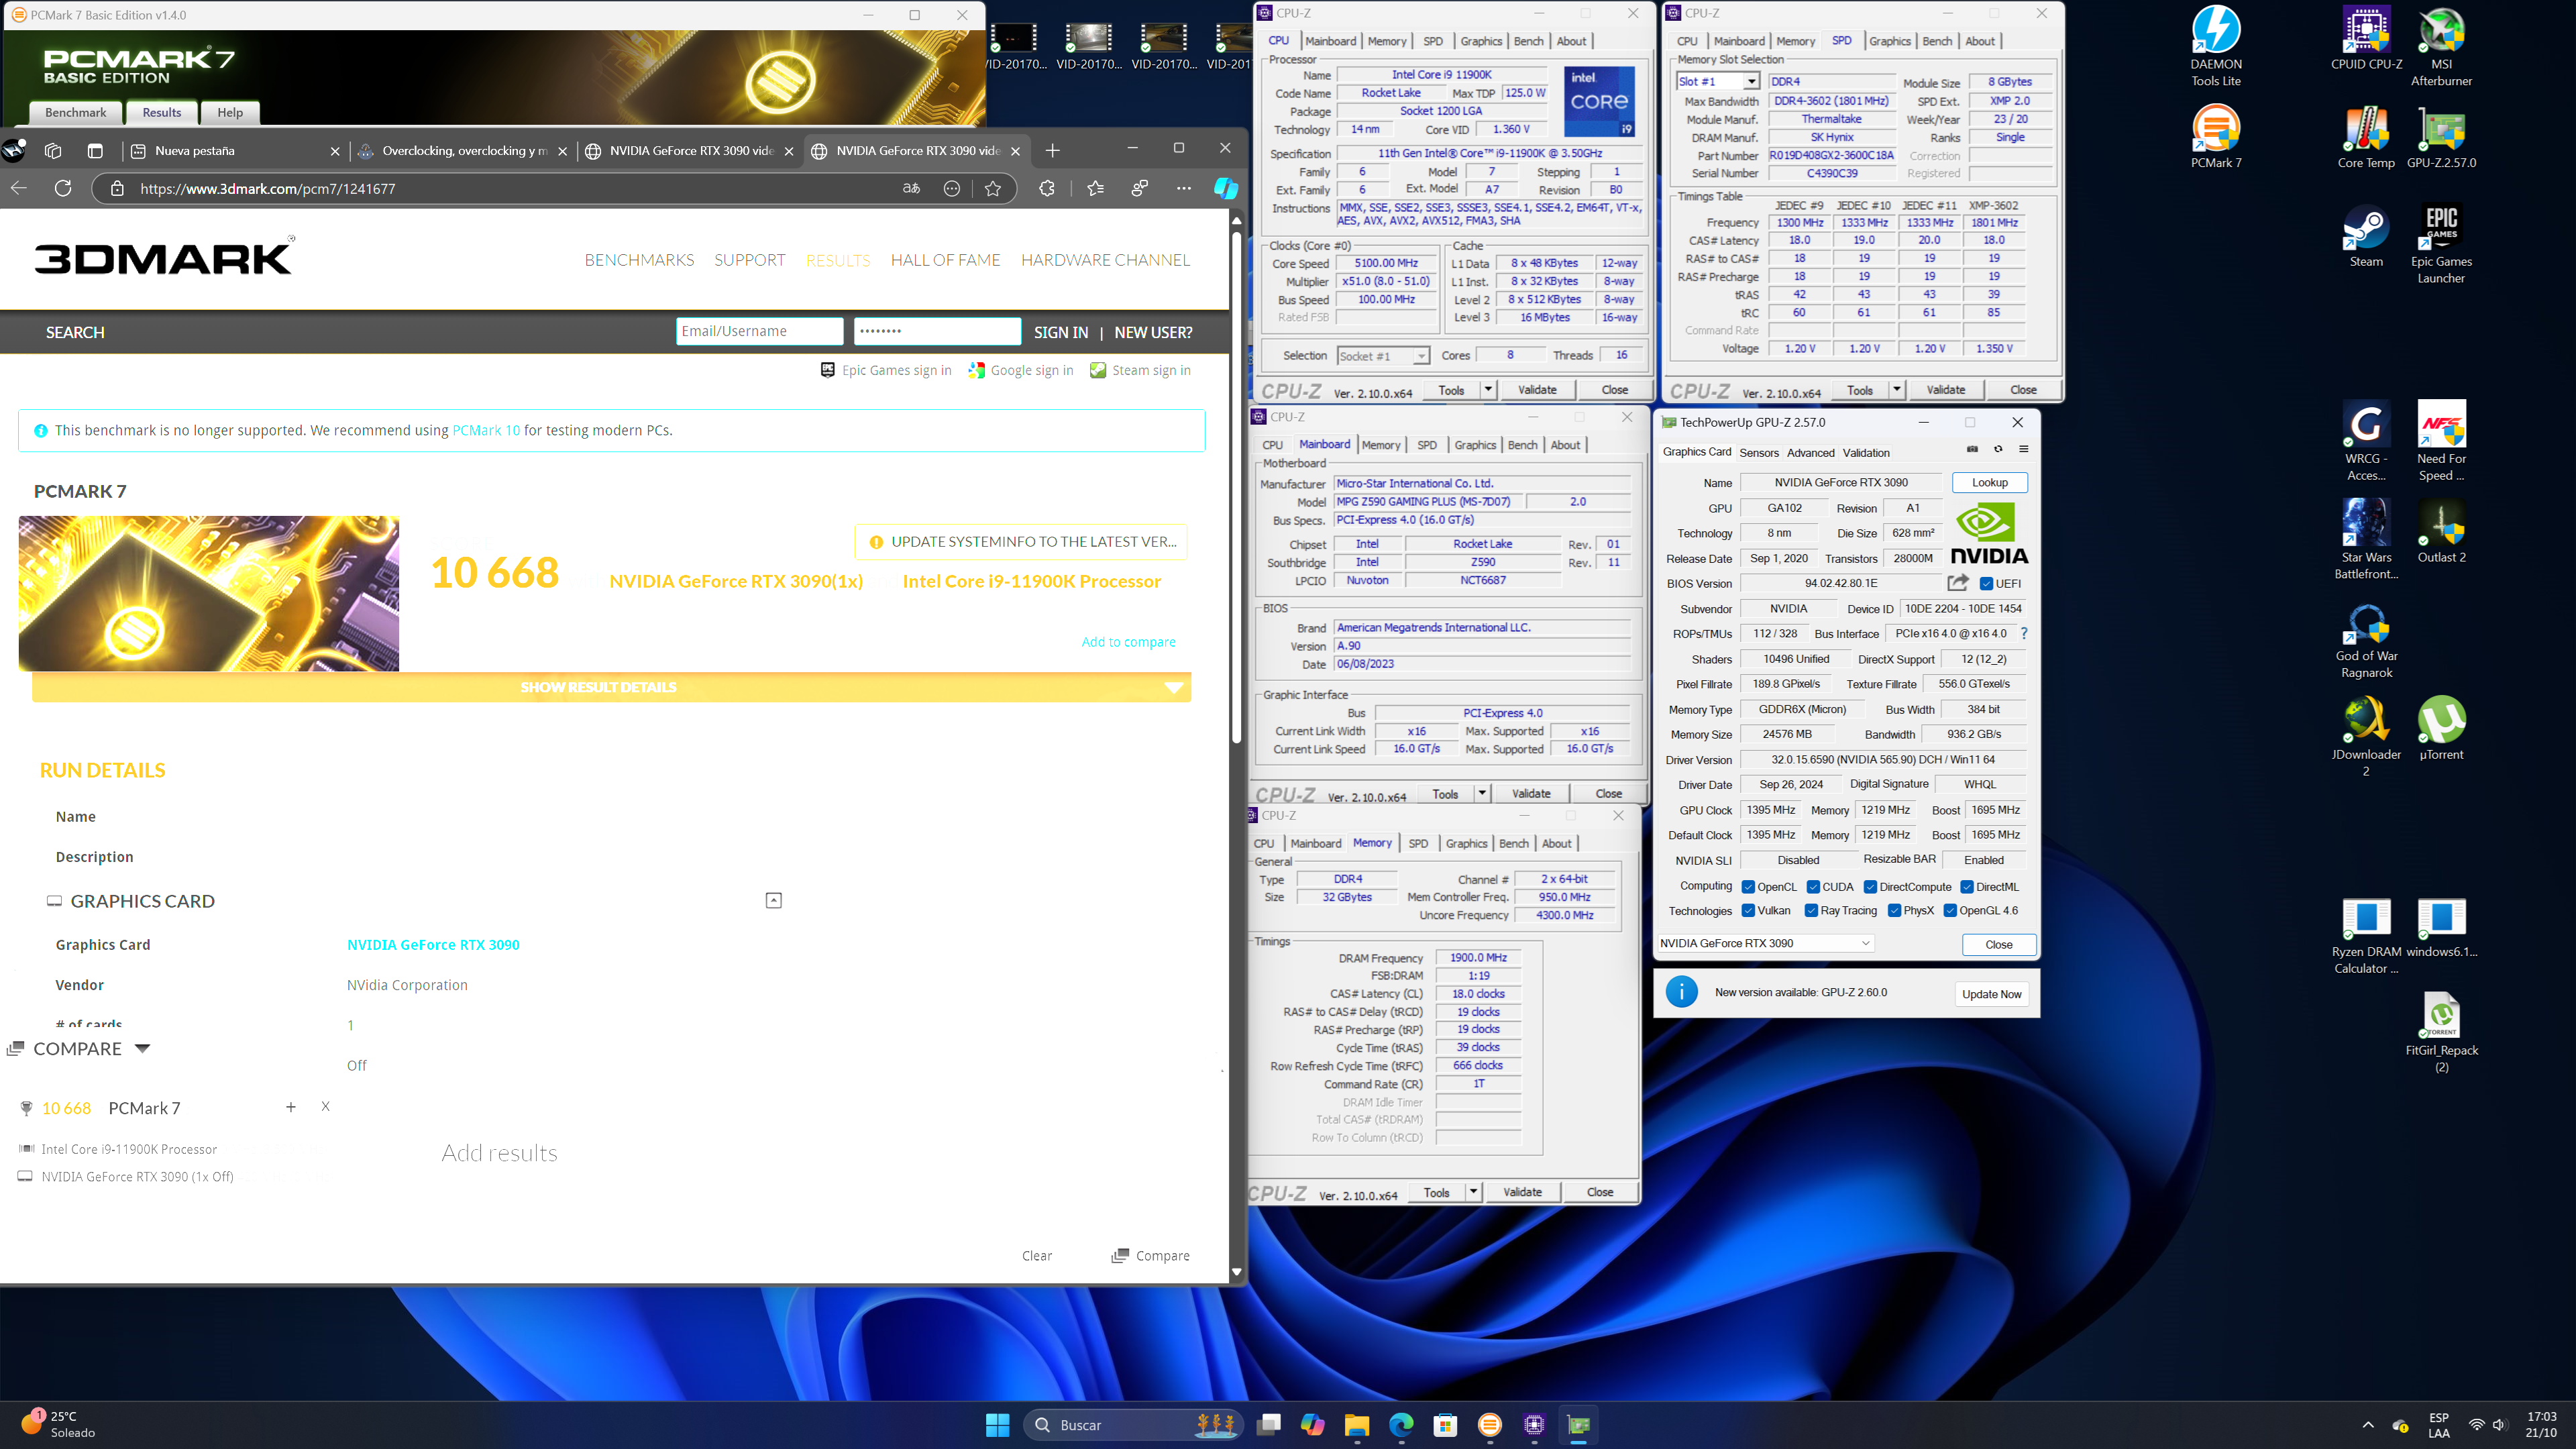2576x1449 pixels.
Task: Open the Benchmark tab in PCMark 7
Action: click(76, 112)
